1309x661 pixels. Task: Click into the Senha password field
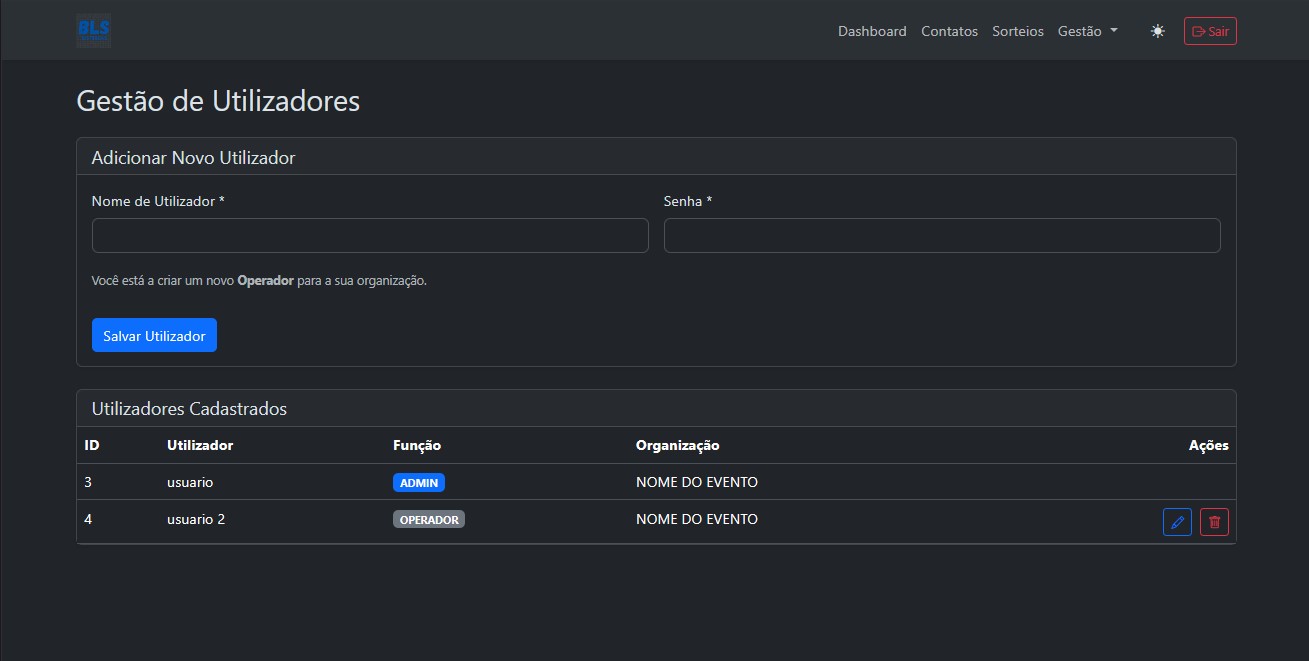941,236
